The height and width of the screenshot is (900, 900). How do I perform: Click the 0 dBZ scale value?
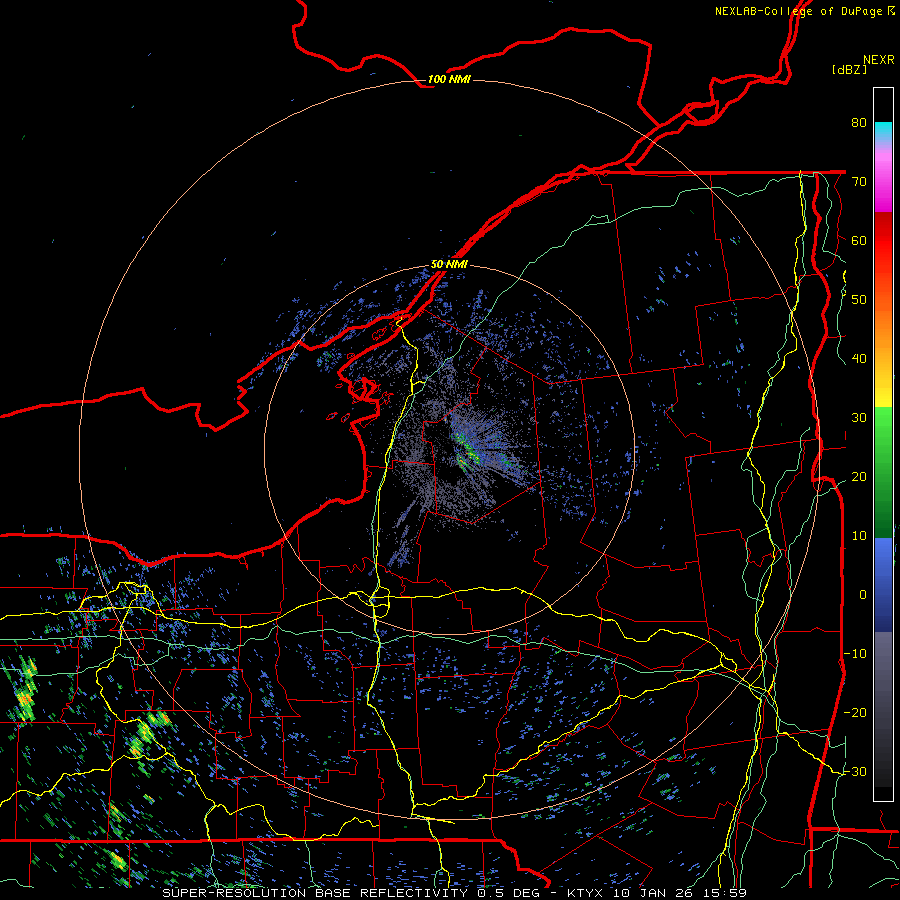pos(863,595)
